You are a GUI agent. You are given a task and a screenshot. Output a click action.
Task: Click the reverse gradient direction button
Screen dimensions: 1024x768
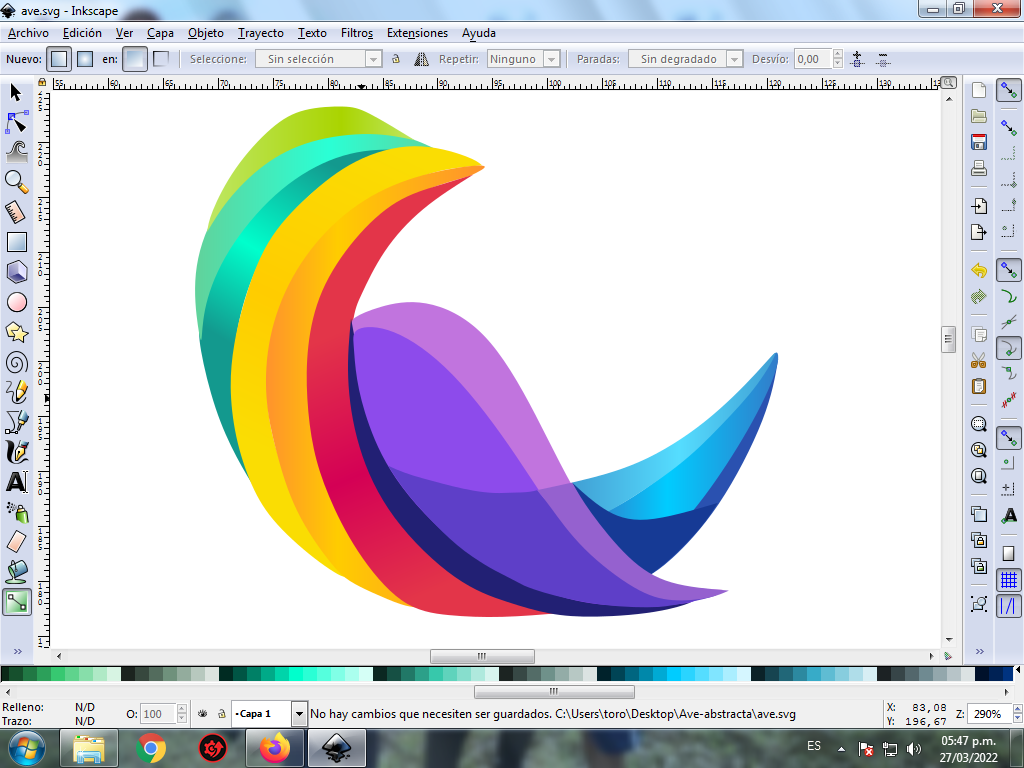(x=421, y=59)
